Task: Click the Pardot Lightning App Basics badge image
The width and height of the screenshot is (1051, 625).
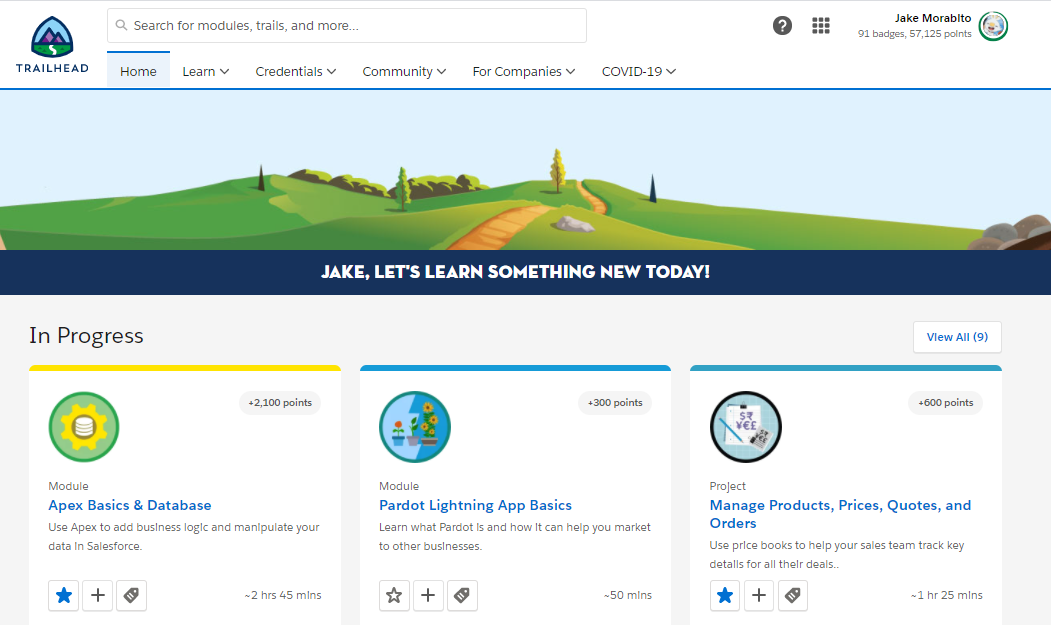Action: (x=415, y=427)
